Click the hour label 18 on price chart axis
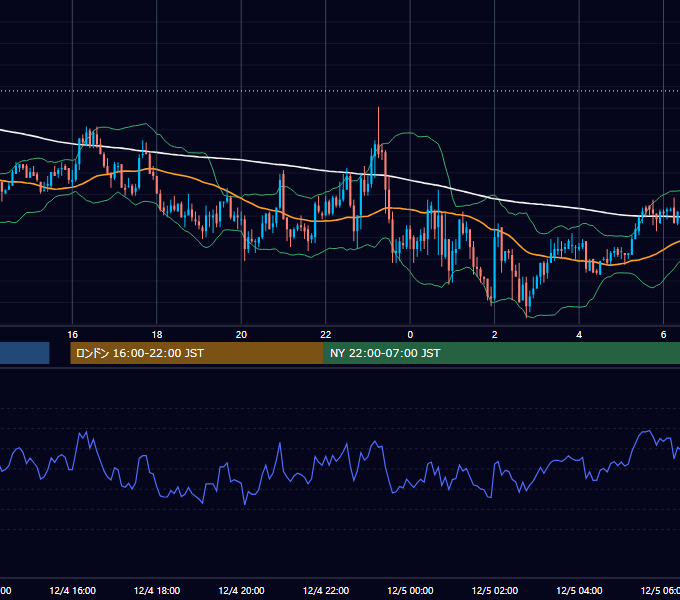 pos(157,335)
